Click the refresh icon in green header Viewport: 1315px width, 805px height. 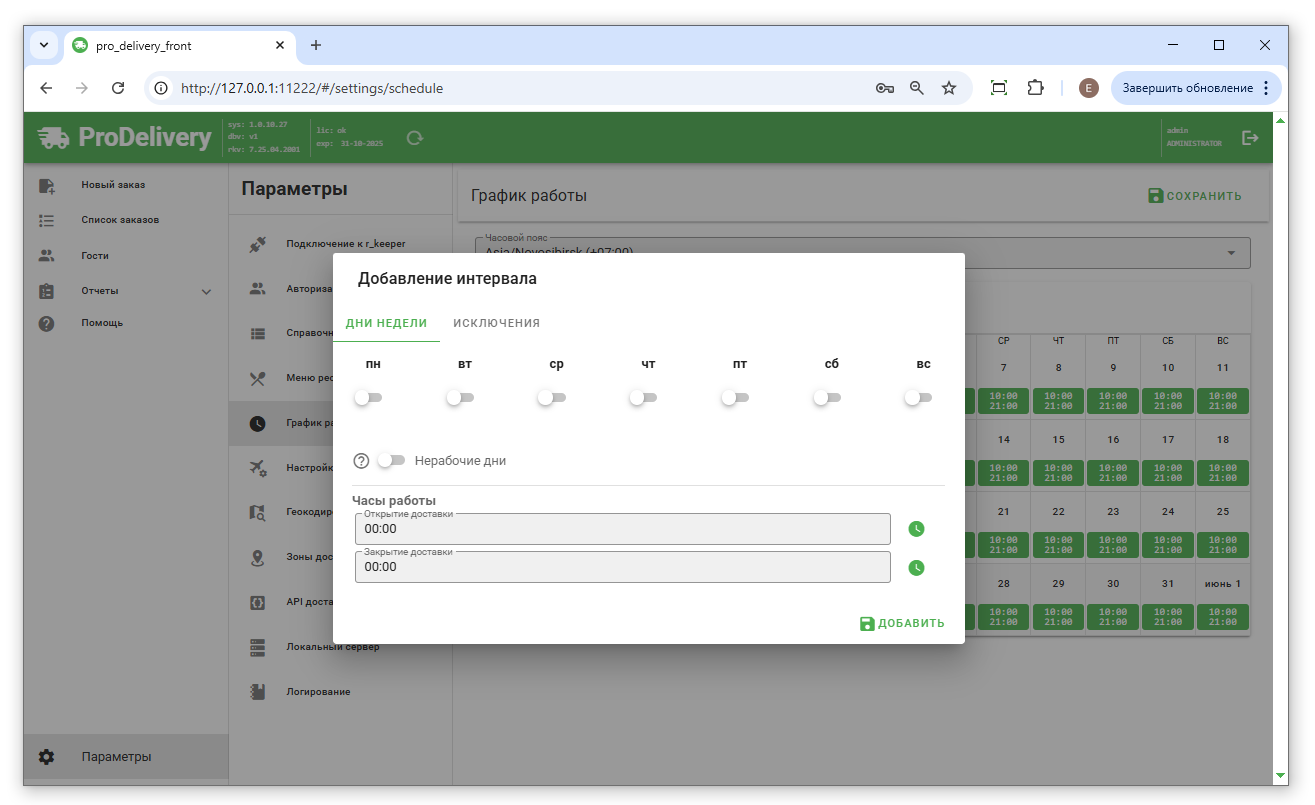(415, 138)
